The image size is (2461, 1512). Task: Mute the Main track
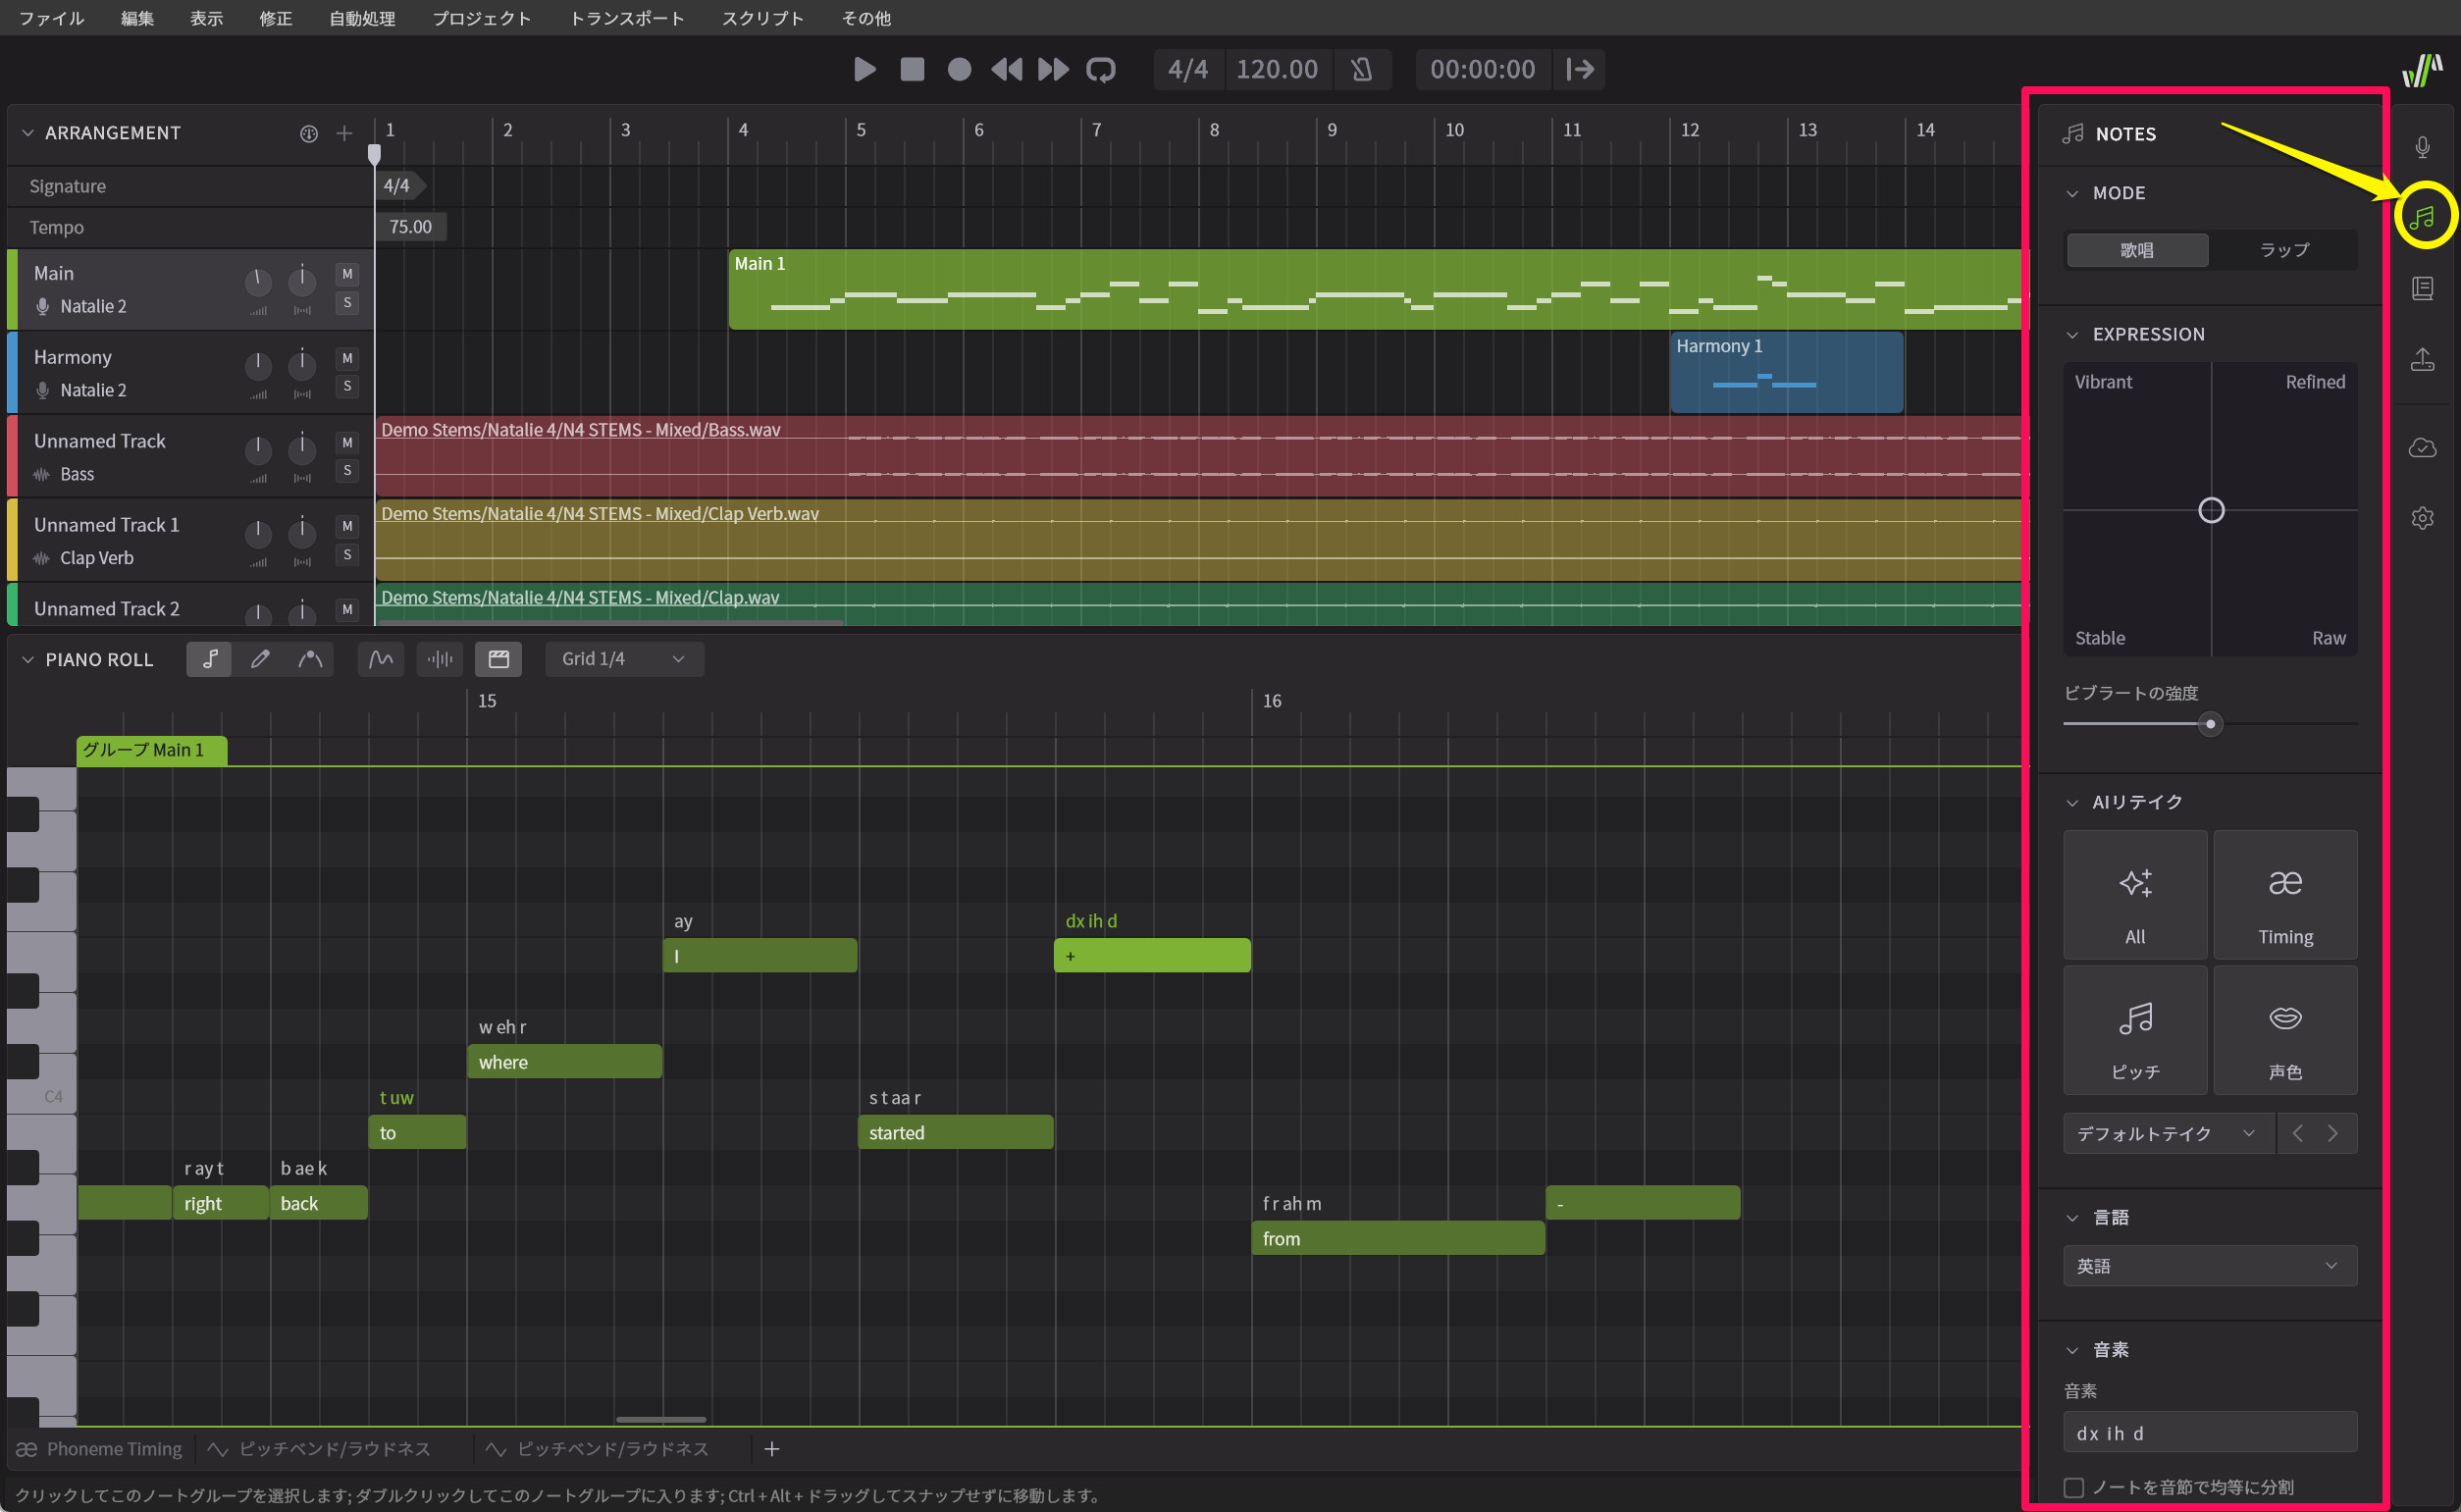[x=347, y=274]
